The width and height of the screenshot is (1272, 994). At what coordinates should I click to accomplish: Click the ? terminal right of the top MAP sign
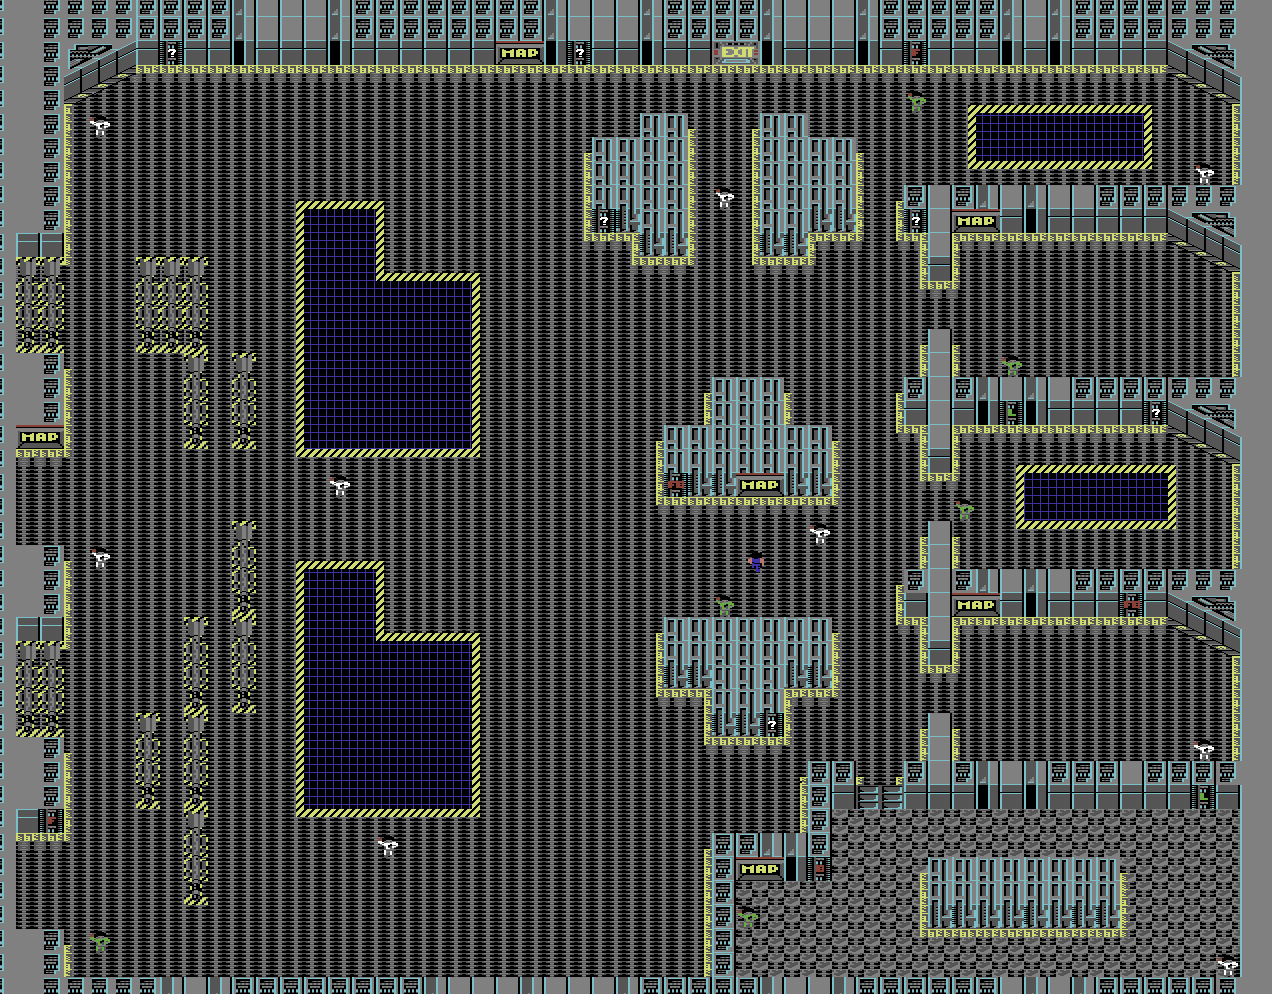(x=580, y=53)
